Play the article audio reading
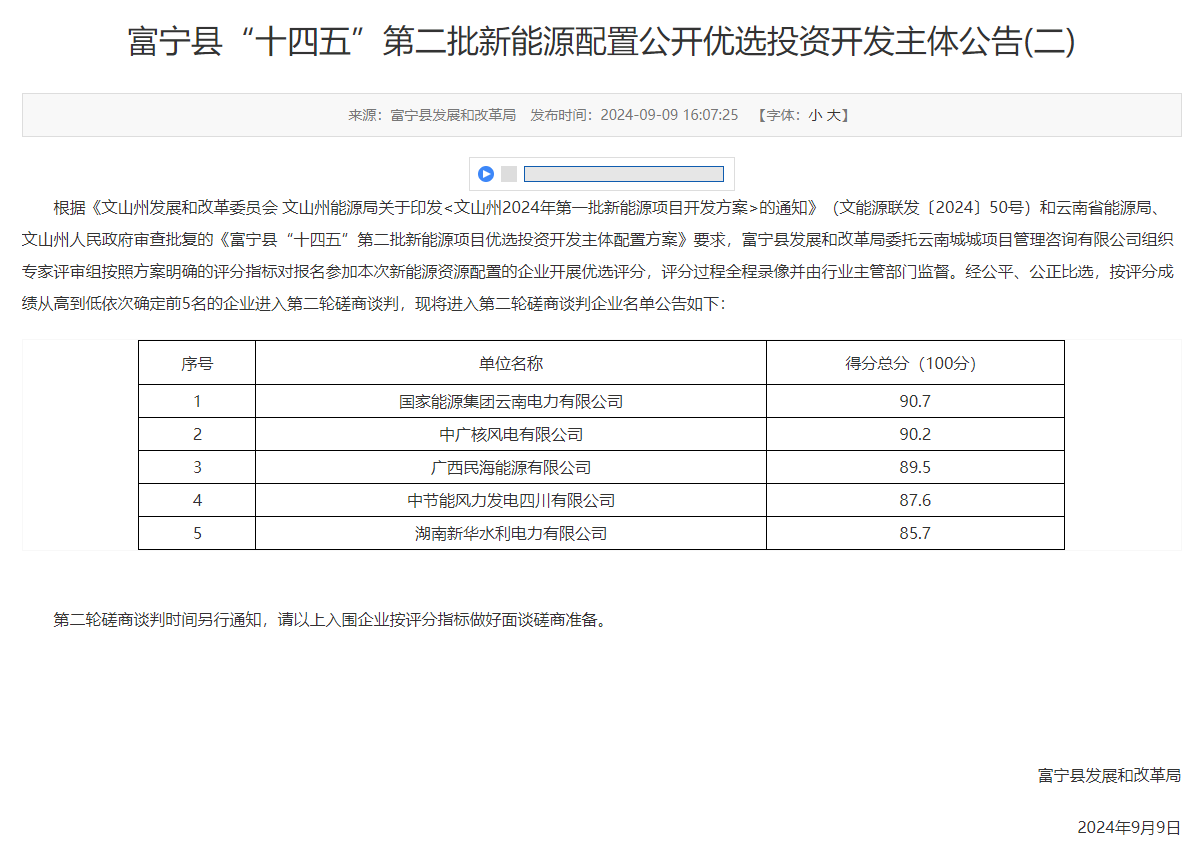This screenshot has height=854, width=1198. pos(486,174)
